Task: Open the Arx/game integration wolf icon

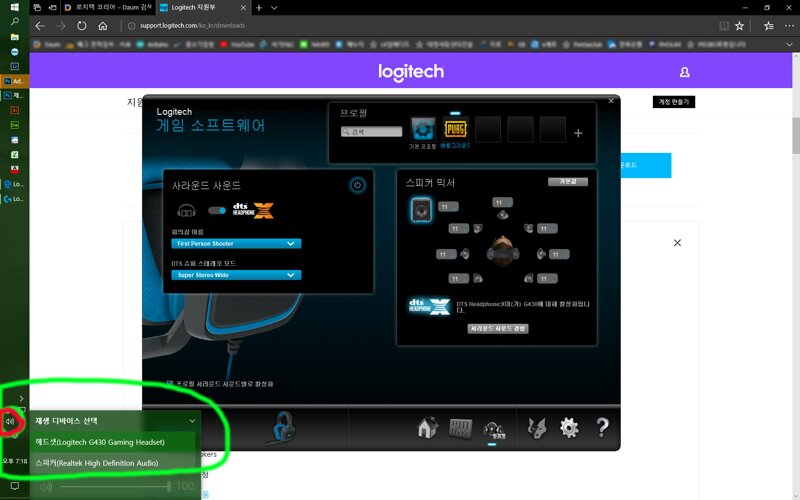Action: 536,428
